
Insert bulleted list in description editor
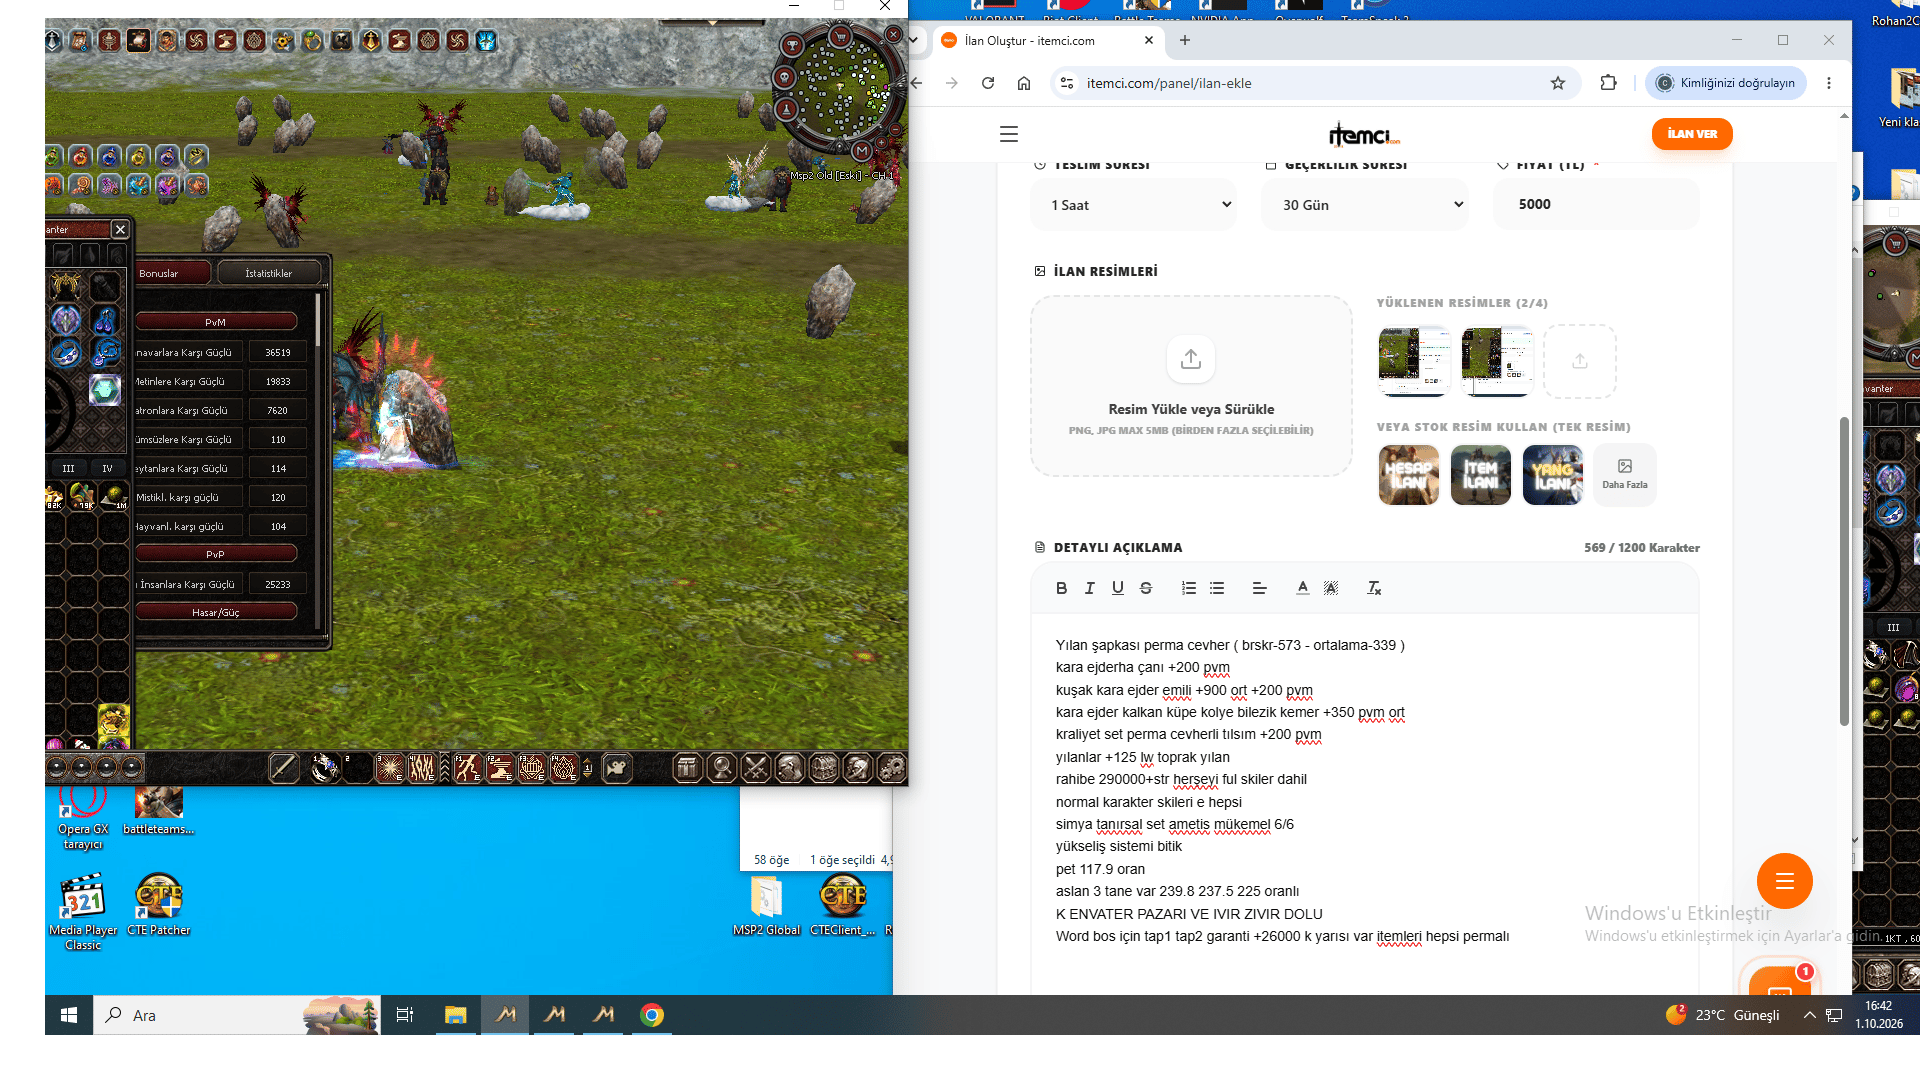(x=1217, y=588)
